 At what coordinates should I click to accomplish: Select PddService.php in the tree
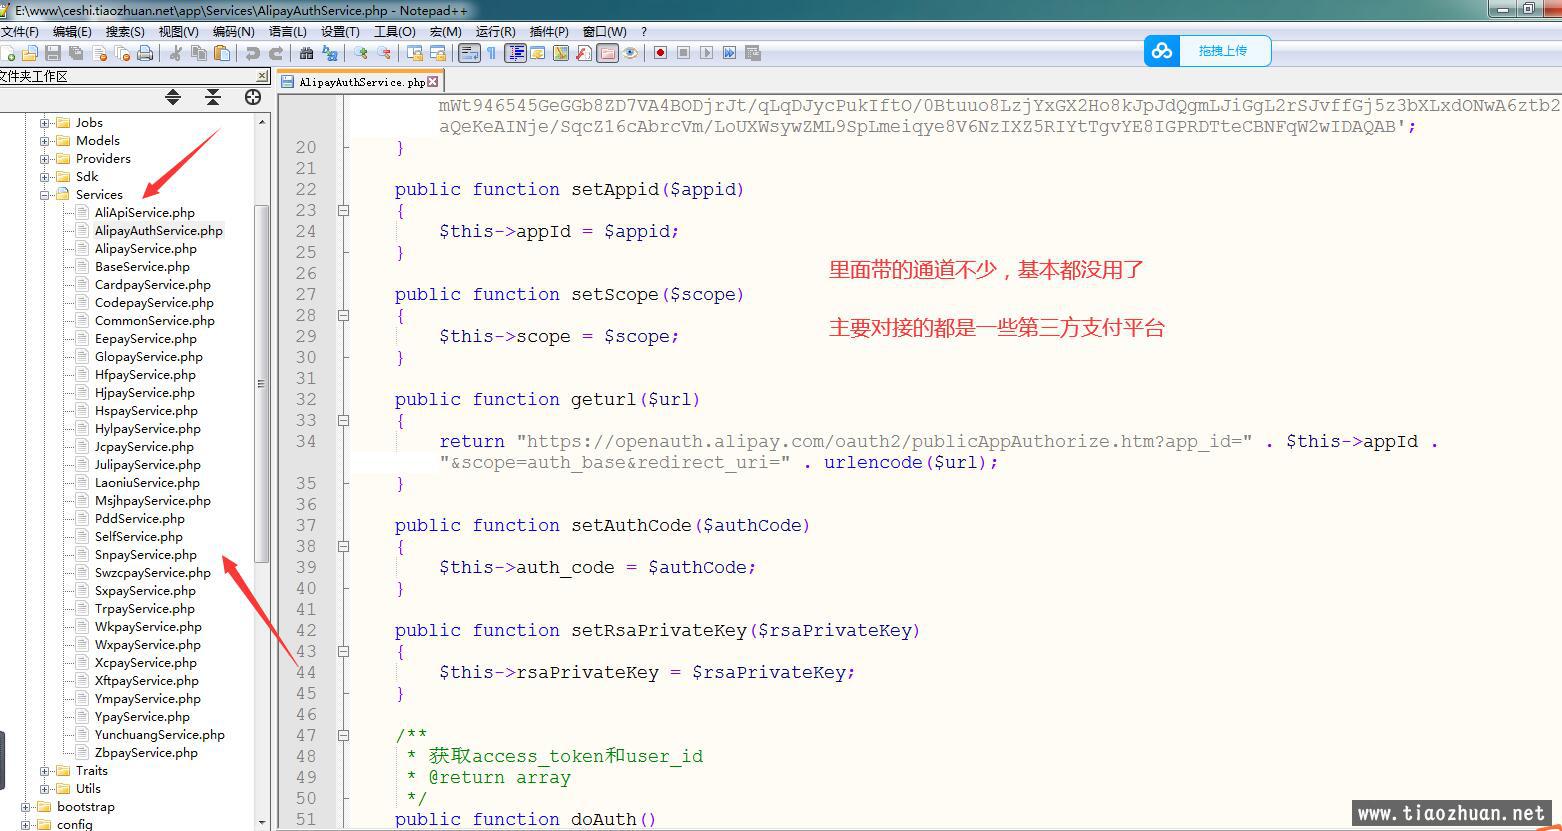(x=140, y=519)
